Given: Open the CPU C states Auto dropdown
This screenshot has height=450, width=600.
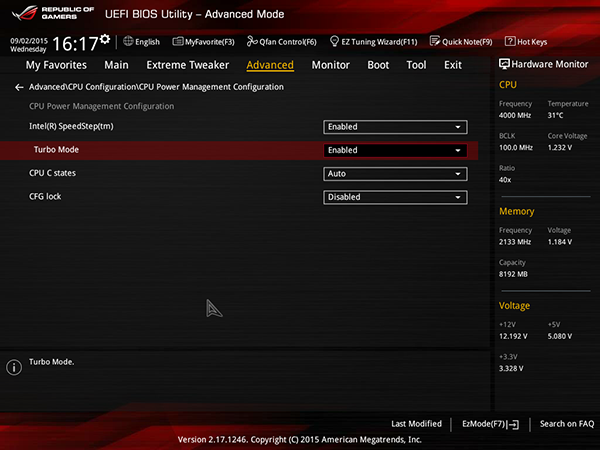Looking at the screenshot, I should click(395, 174).
